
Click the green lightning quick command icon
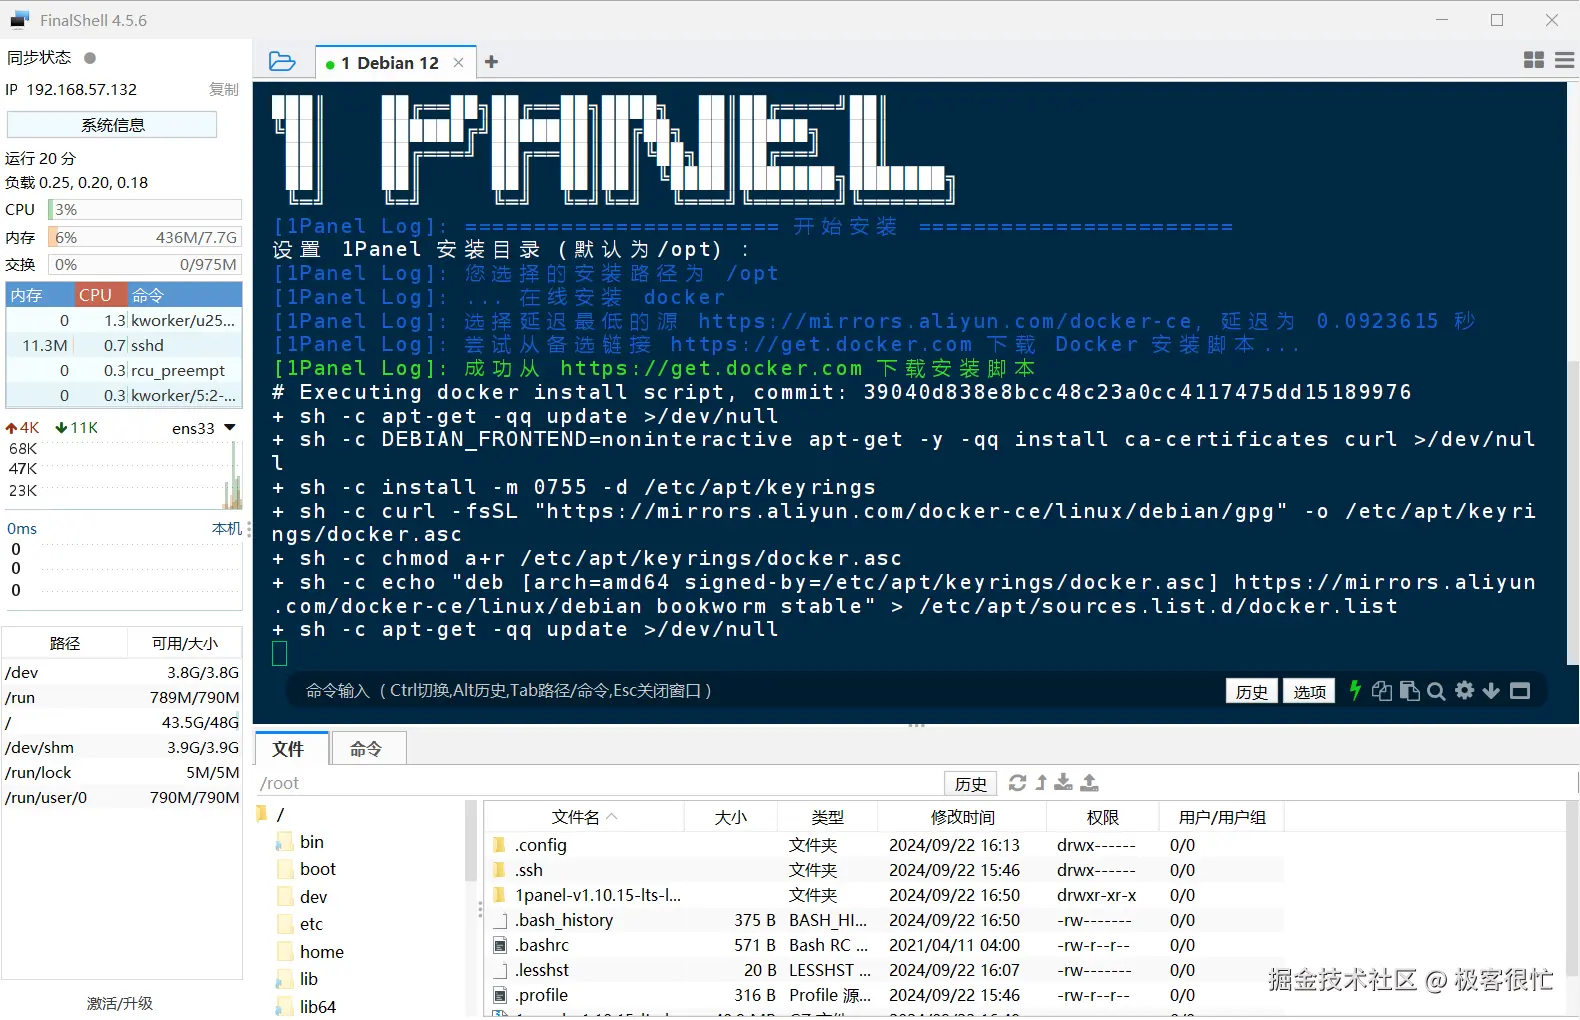(1355, 690)
